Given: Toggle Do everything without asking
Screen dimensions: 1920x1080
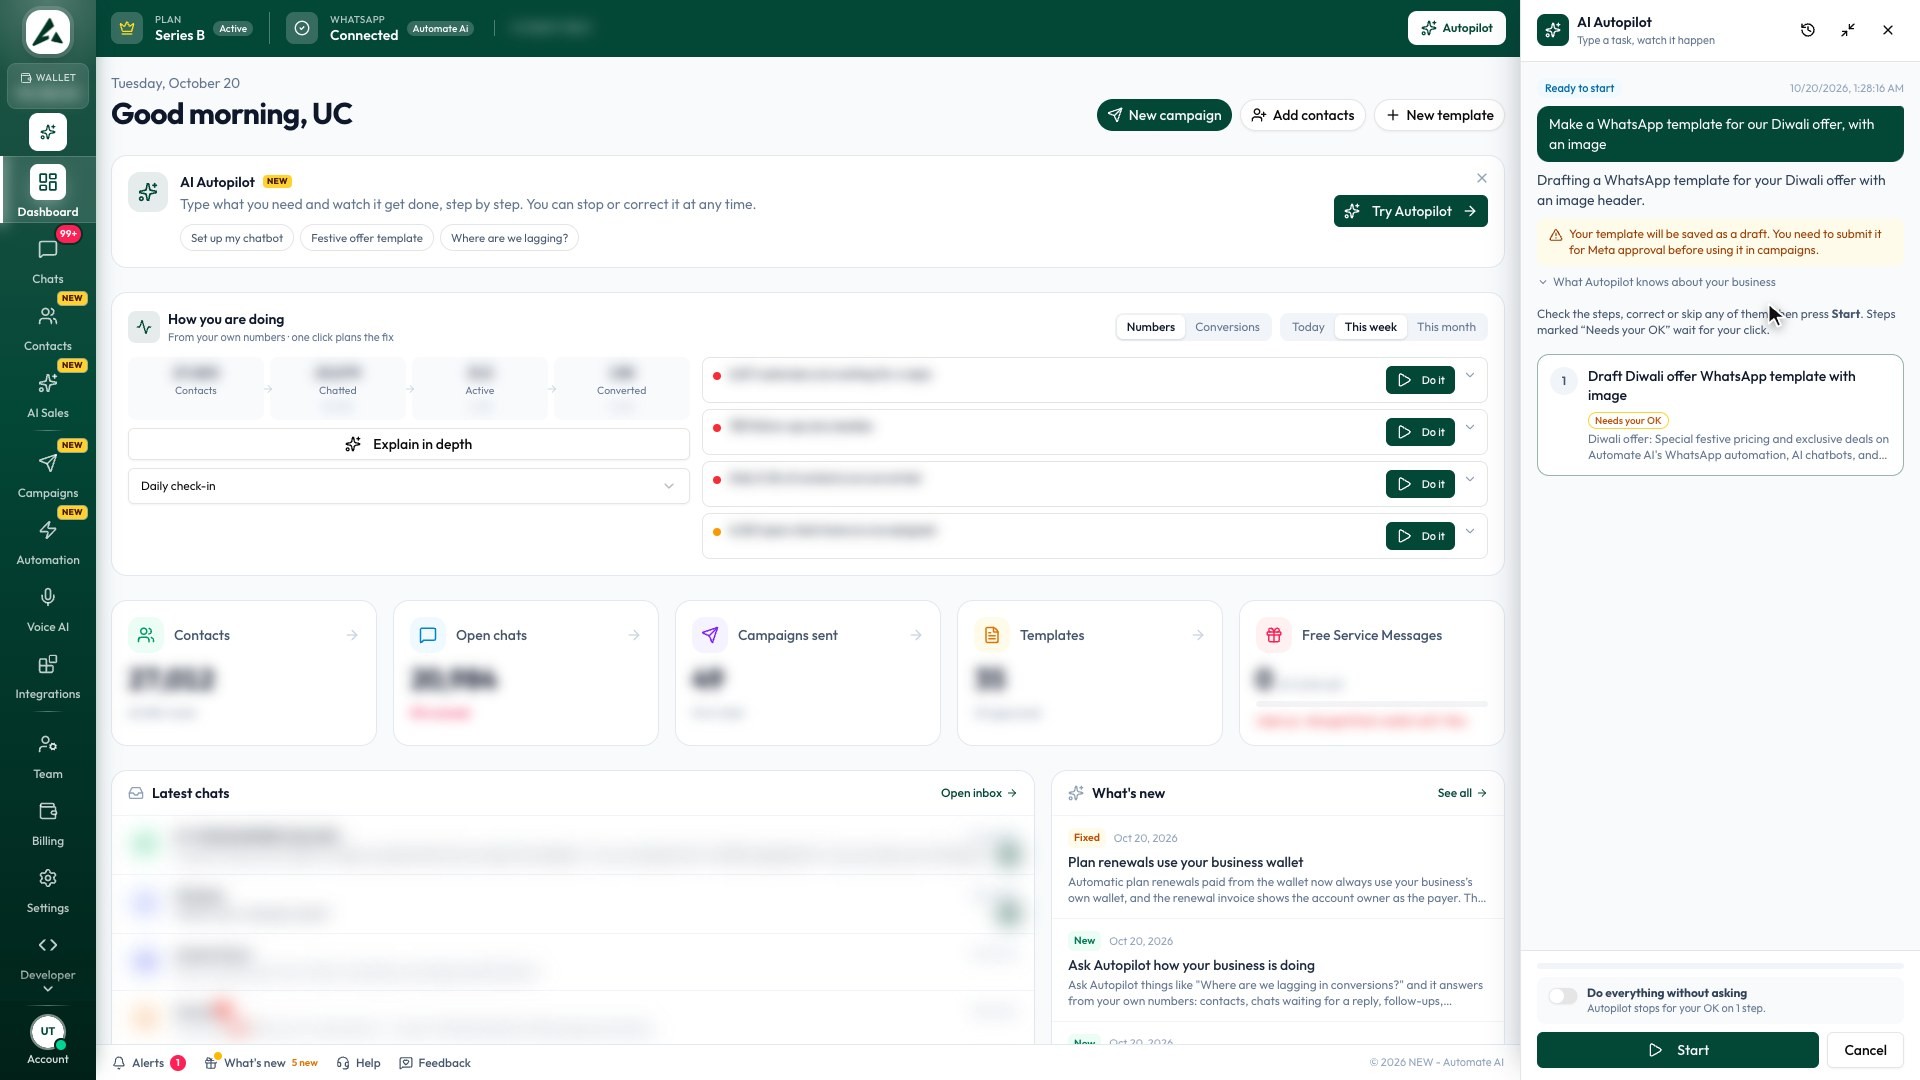Looking at the screenshot, I should coord(1563,996).
